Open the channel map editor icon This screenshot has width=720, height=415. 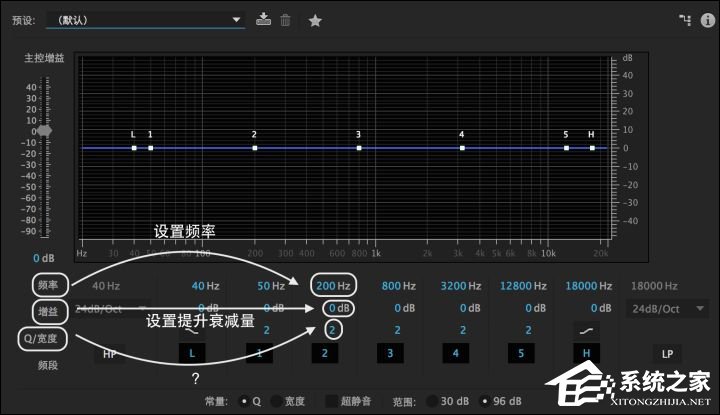[x=685, y=20]
